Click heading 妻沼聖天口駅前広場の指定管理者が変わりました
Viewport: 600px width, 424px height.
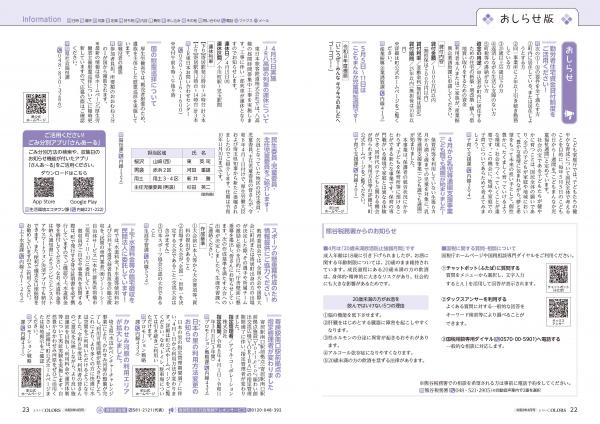click(275, 354)
